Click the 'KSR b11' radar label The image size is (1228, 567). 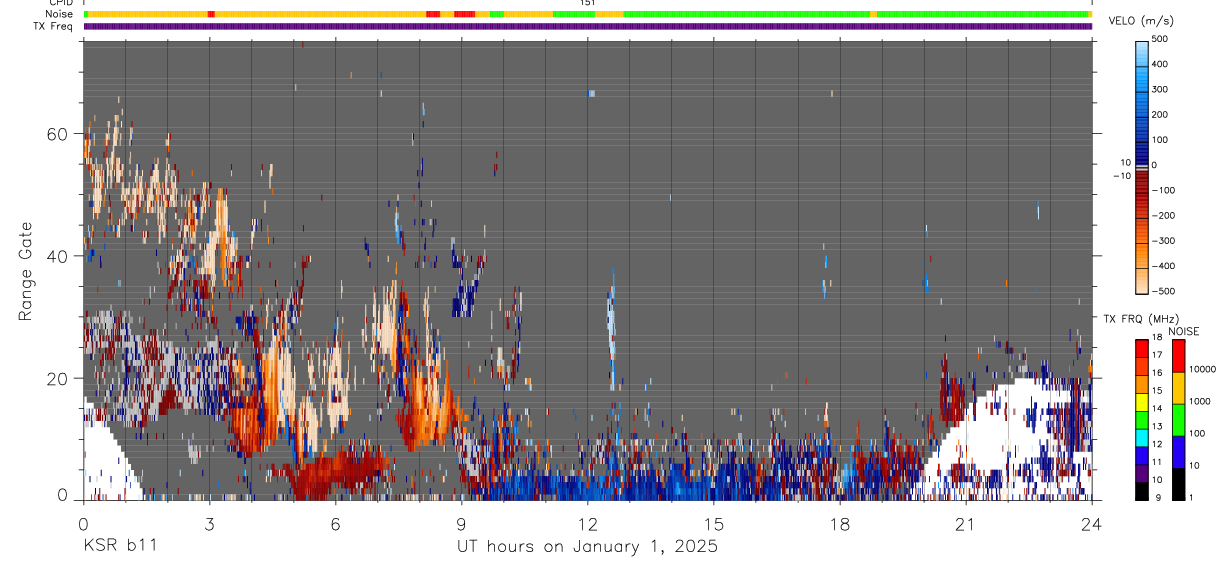[x=119, y=545]
